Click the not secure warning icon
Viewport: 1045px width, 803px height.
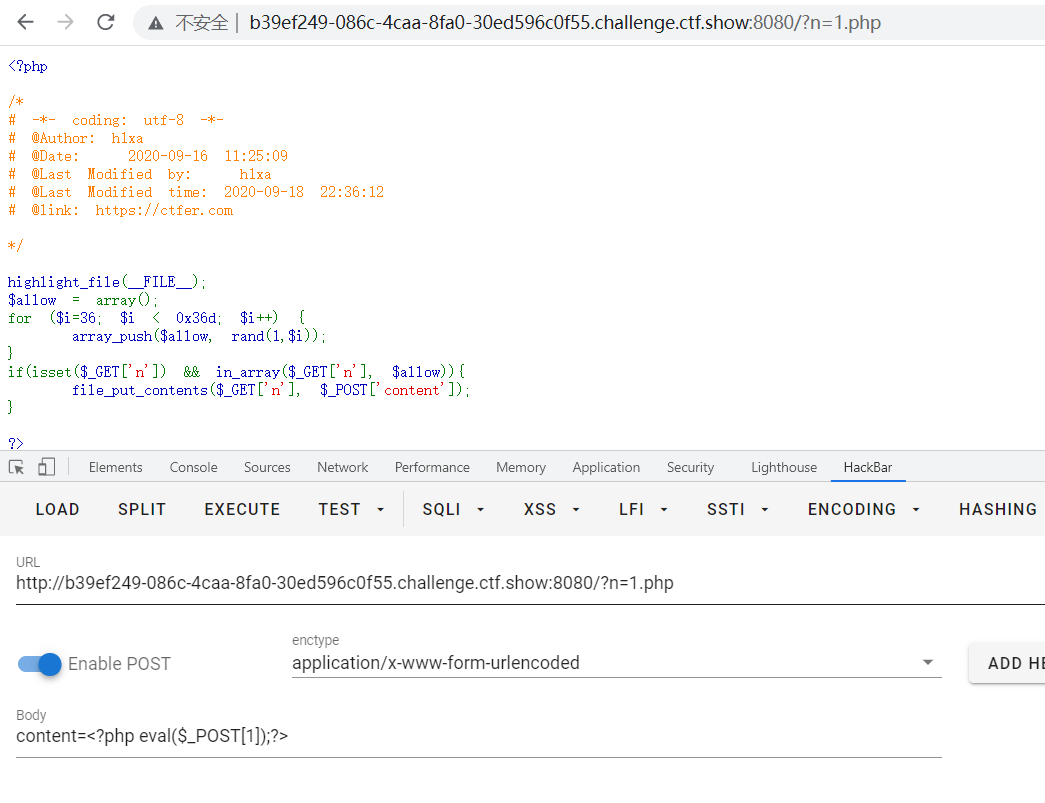(155, 23)
